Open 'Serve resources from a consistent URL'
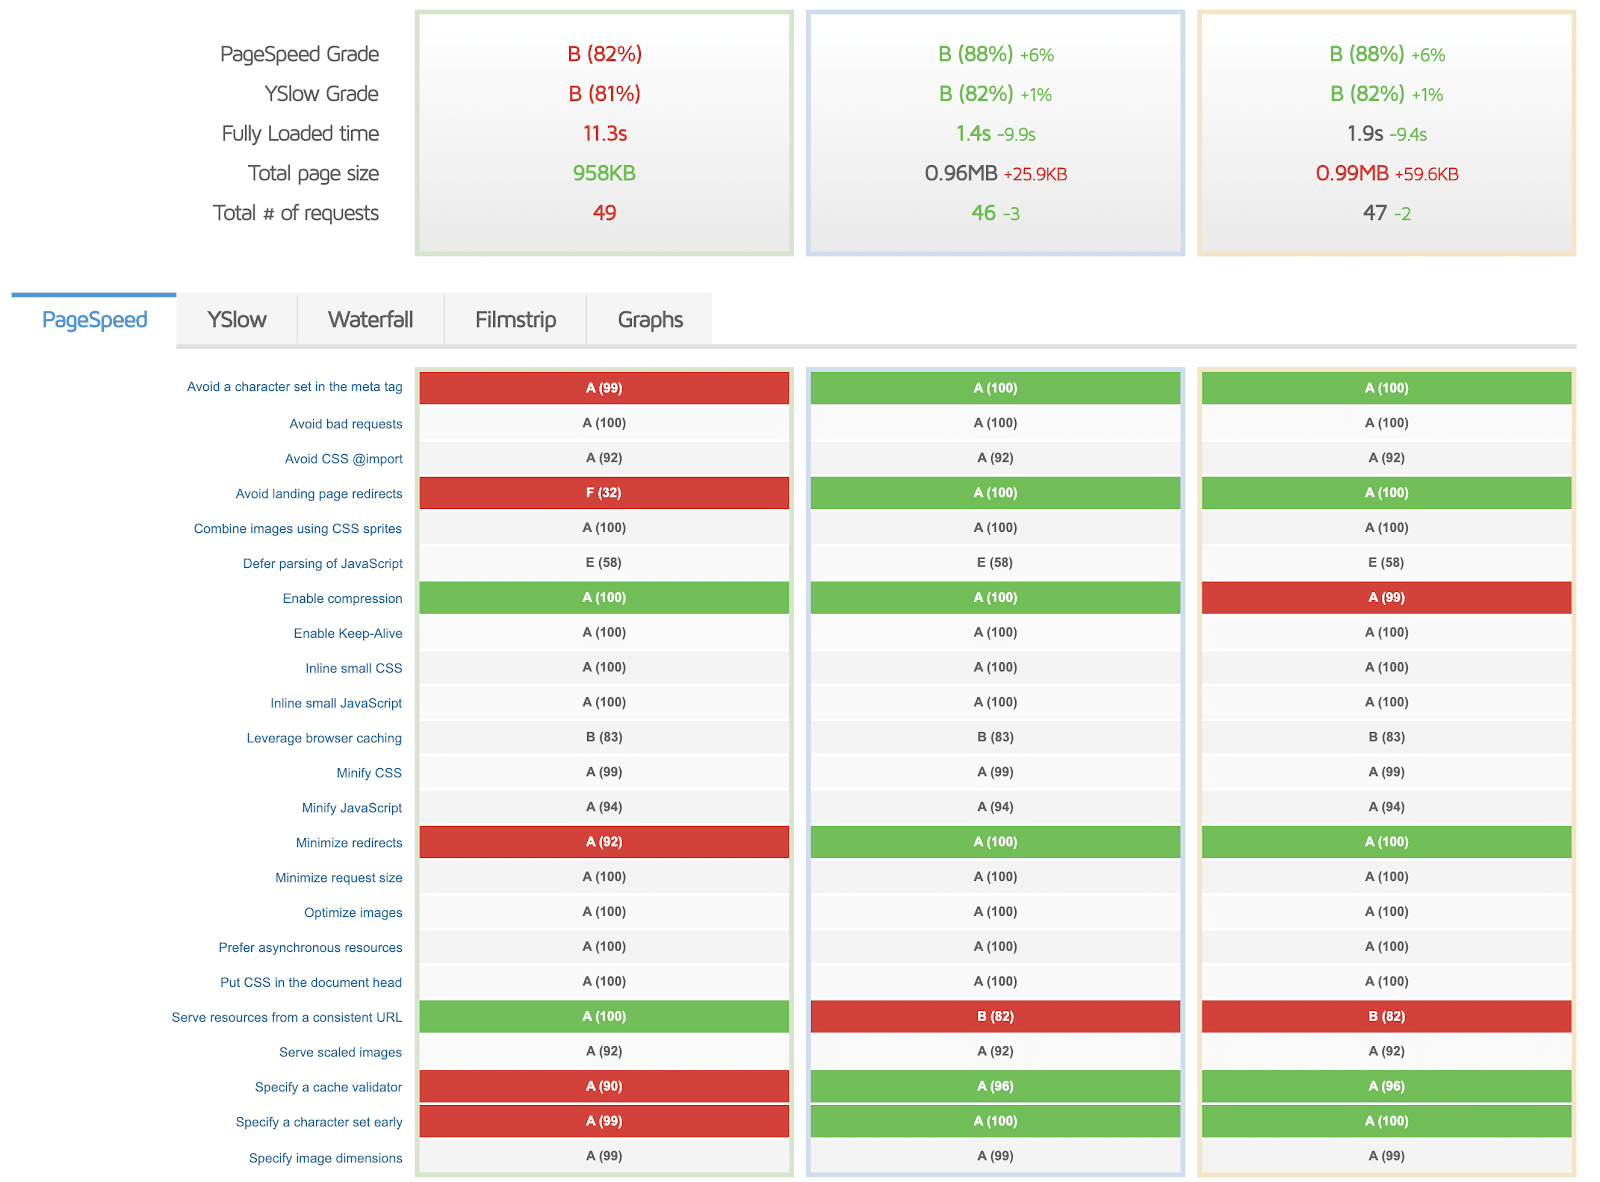 coord(286,1018)
